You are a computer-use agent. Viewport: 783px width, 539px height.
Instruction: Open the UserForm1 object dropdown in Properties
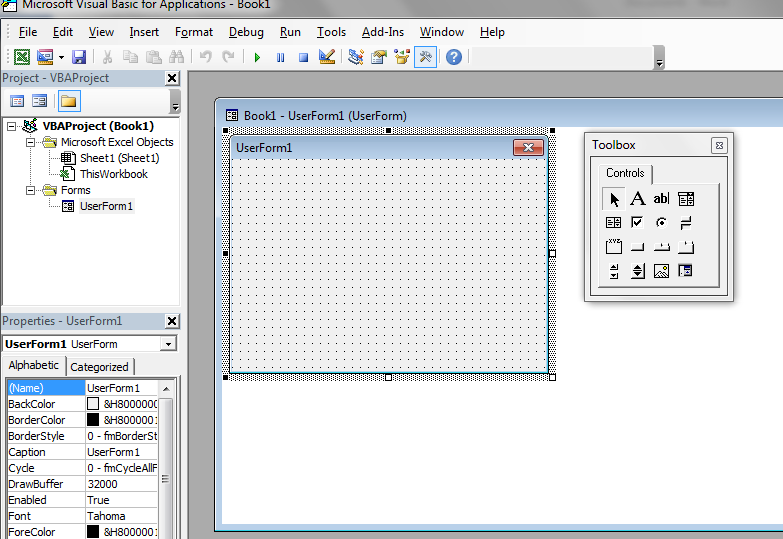pyautogui.click(x=168, y=344)
